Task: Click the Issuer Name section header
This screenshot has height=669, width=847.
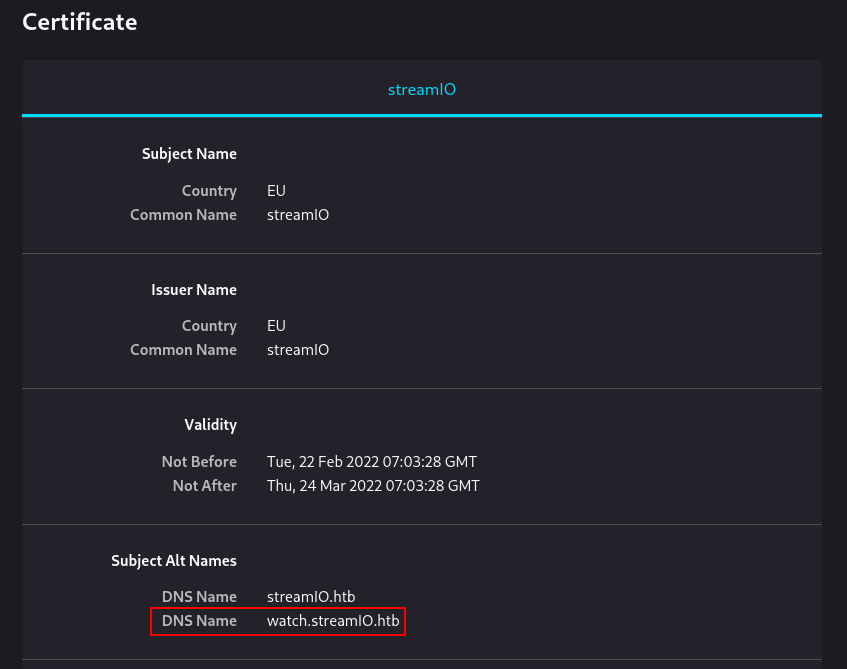Action: 194,290
